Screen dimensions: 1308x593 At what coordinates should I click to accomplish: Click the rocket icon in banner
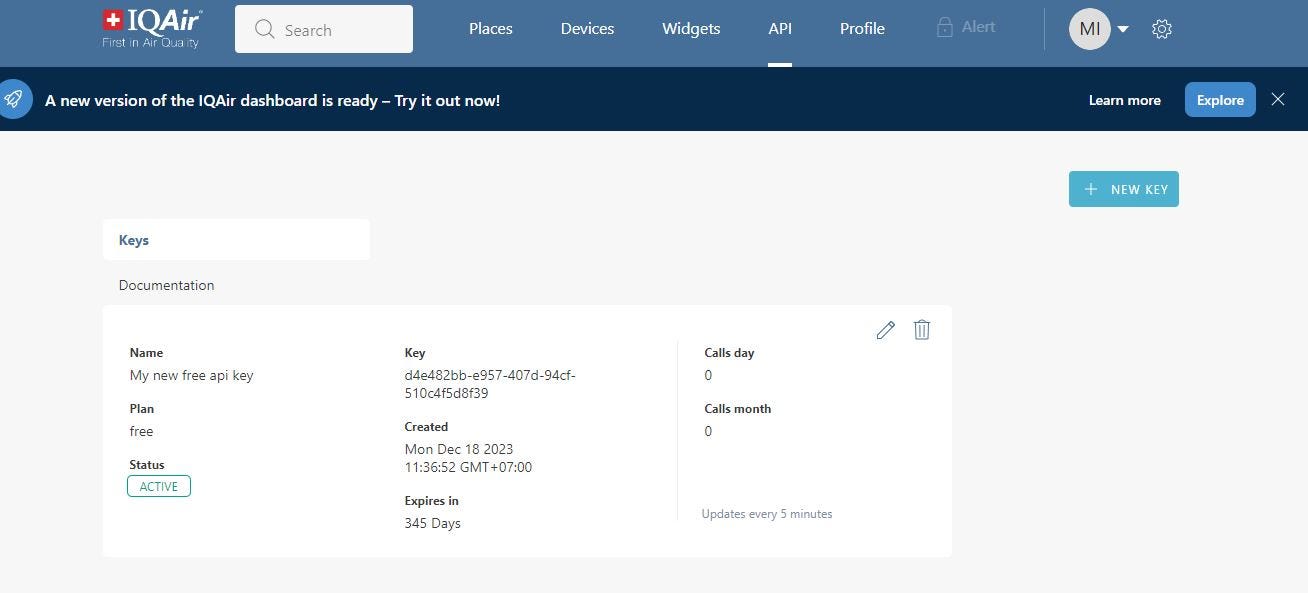click(x=13, y=99)
